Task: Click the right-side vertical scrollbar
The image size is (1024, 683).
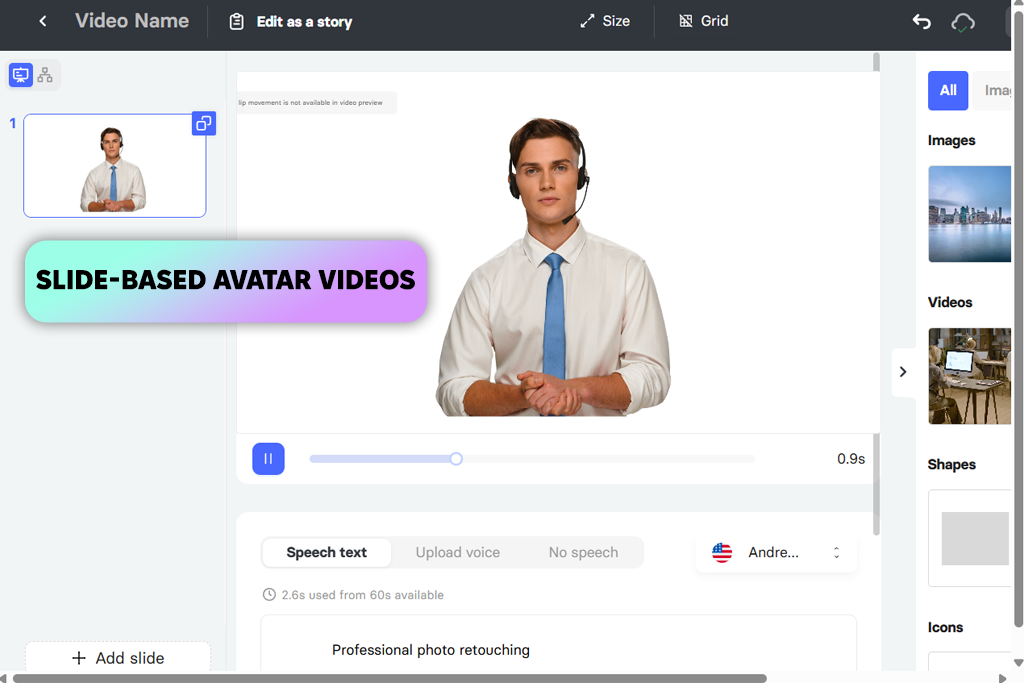Action: click(x=1018, y=320)
